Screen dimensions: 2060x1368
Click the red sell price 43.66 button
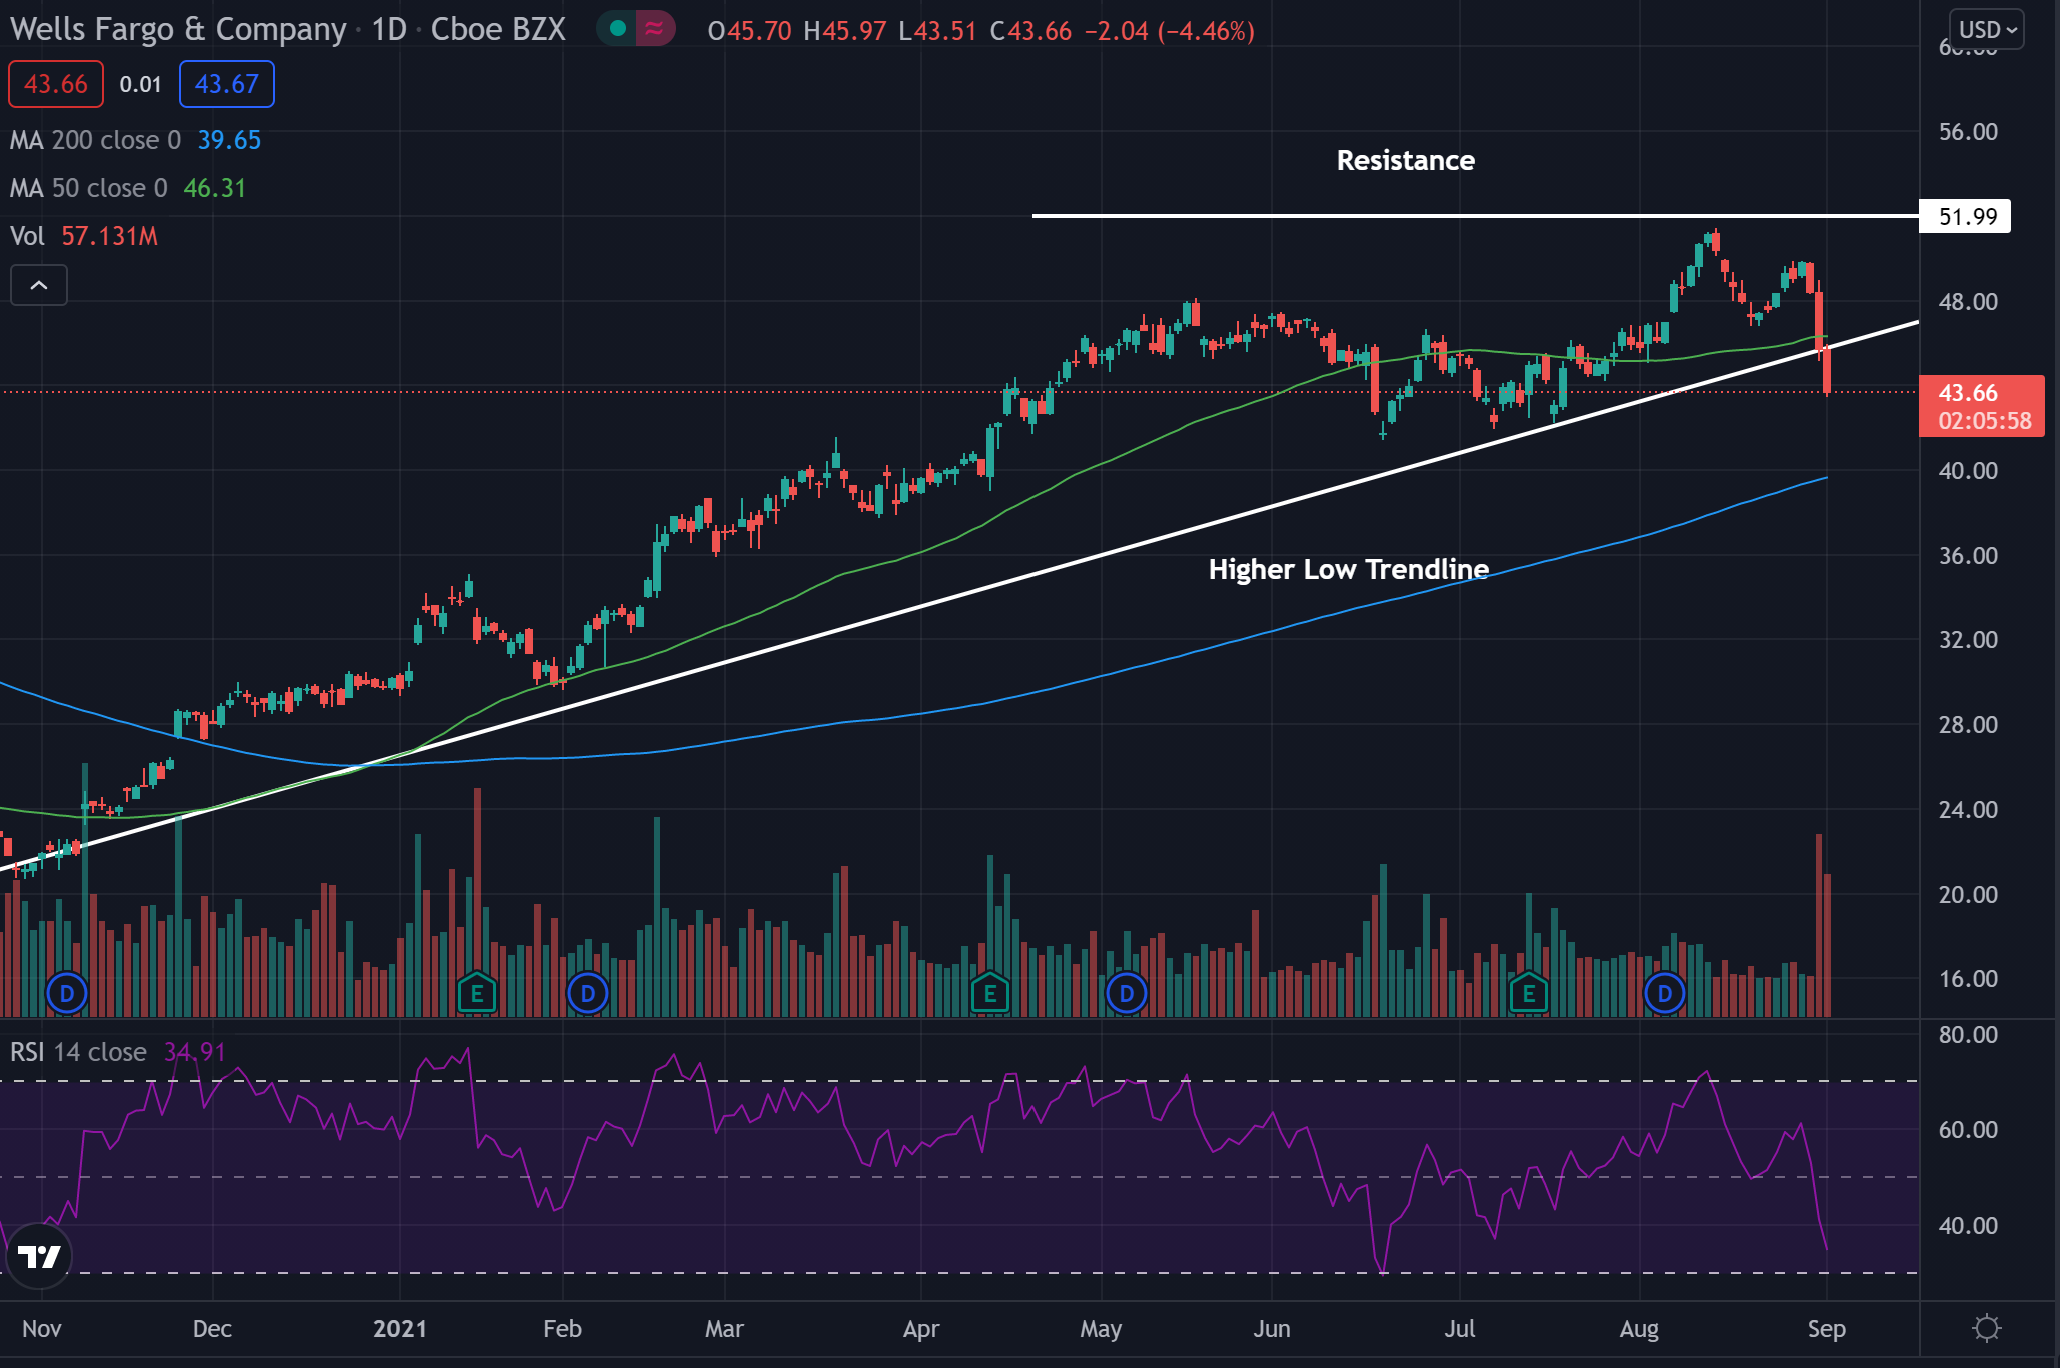(x=56, y=84)
